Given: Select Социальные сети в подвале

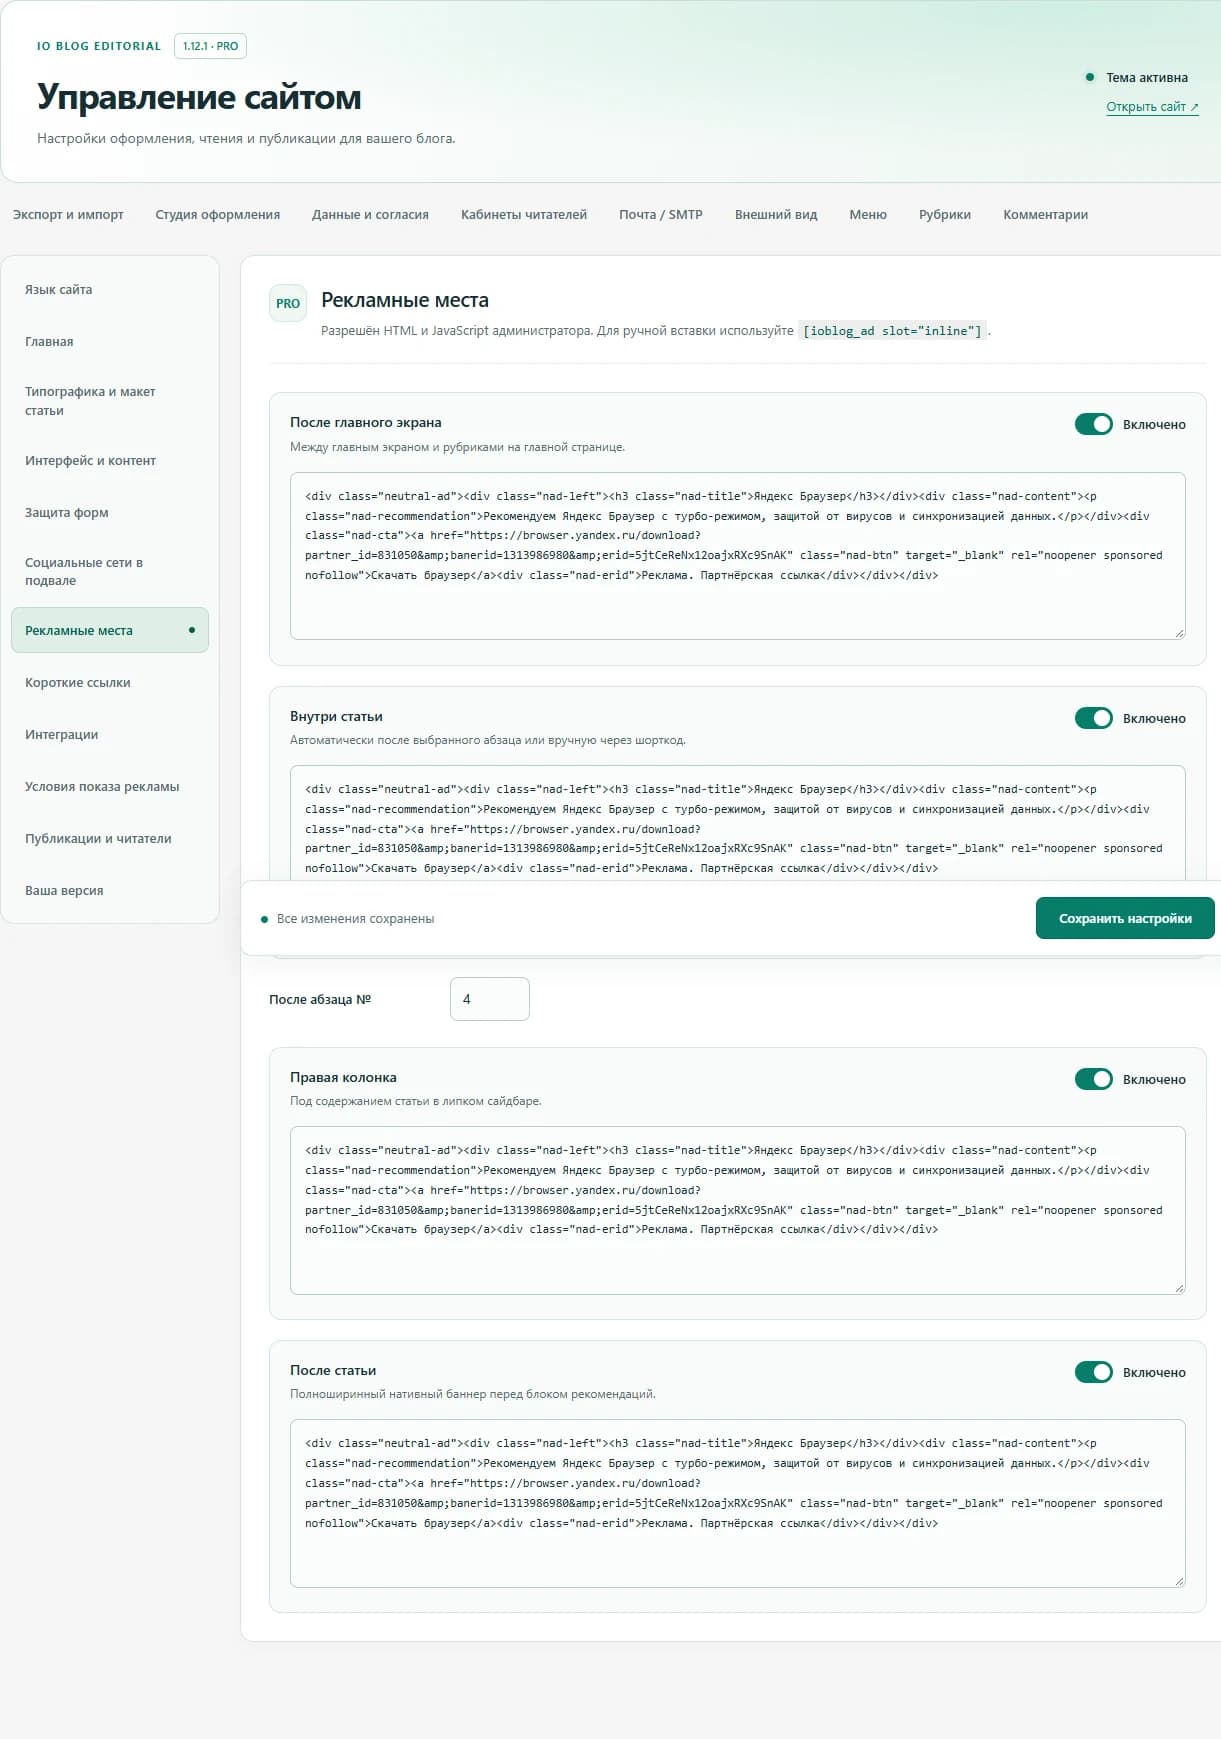Looking at the screenshot, I should (110, 571).
